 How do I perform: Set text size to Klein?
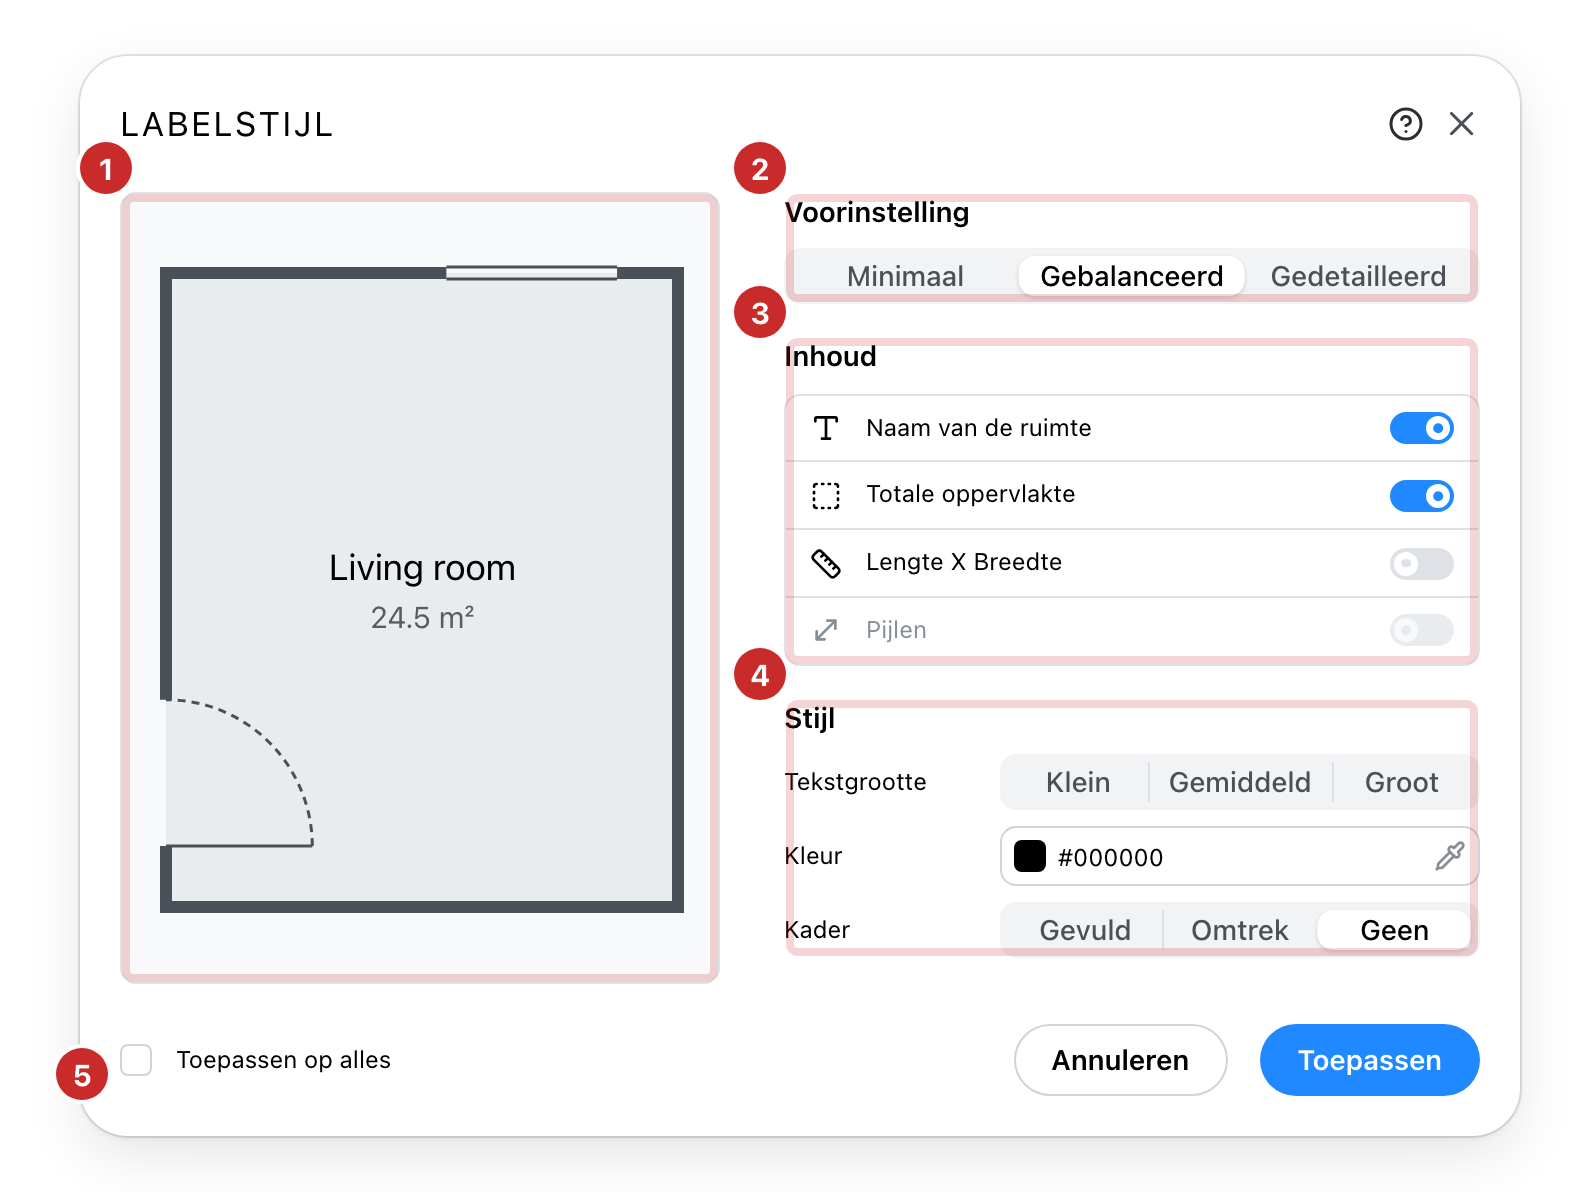pyautogui.click(x=1077, y=782)
